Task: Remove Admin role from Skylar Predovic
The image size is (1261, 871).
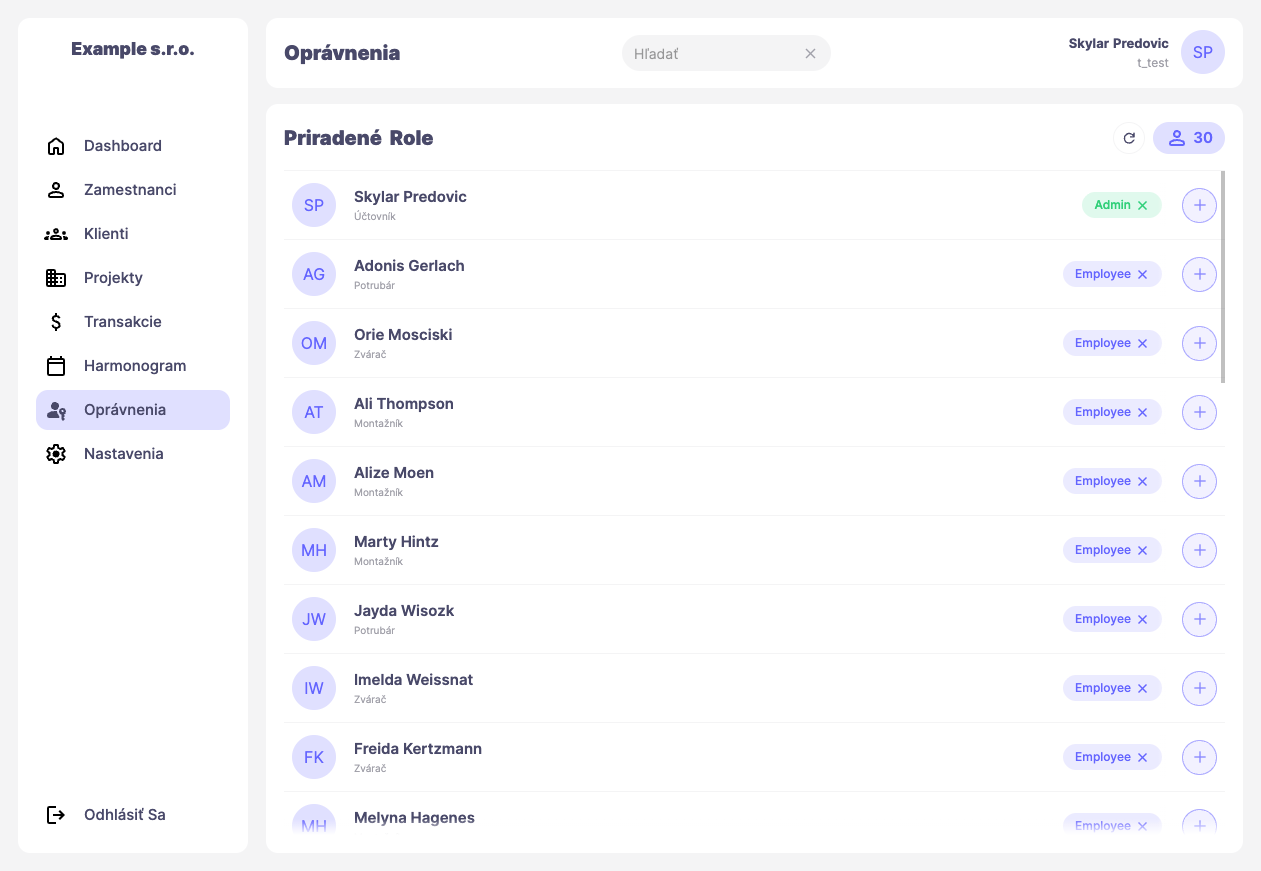Action: click(x=1142, y=206)
